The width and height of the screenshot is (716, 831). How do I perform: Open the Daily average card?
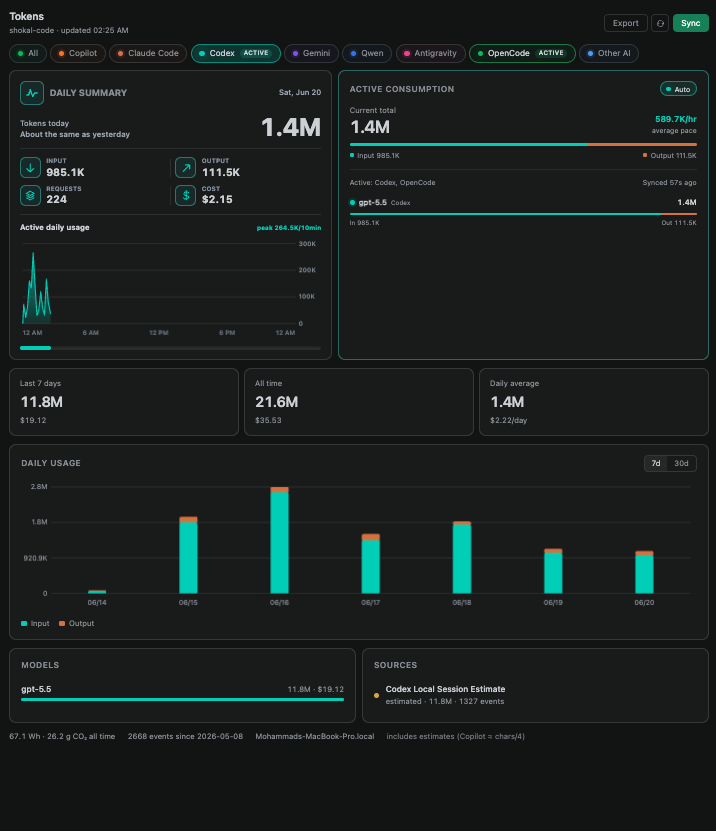pos(594,402)
